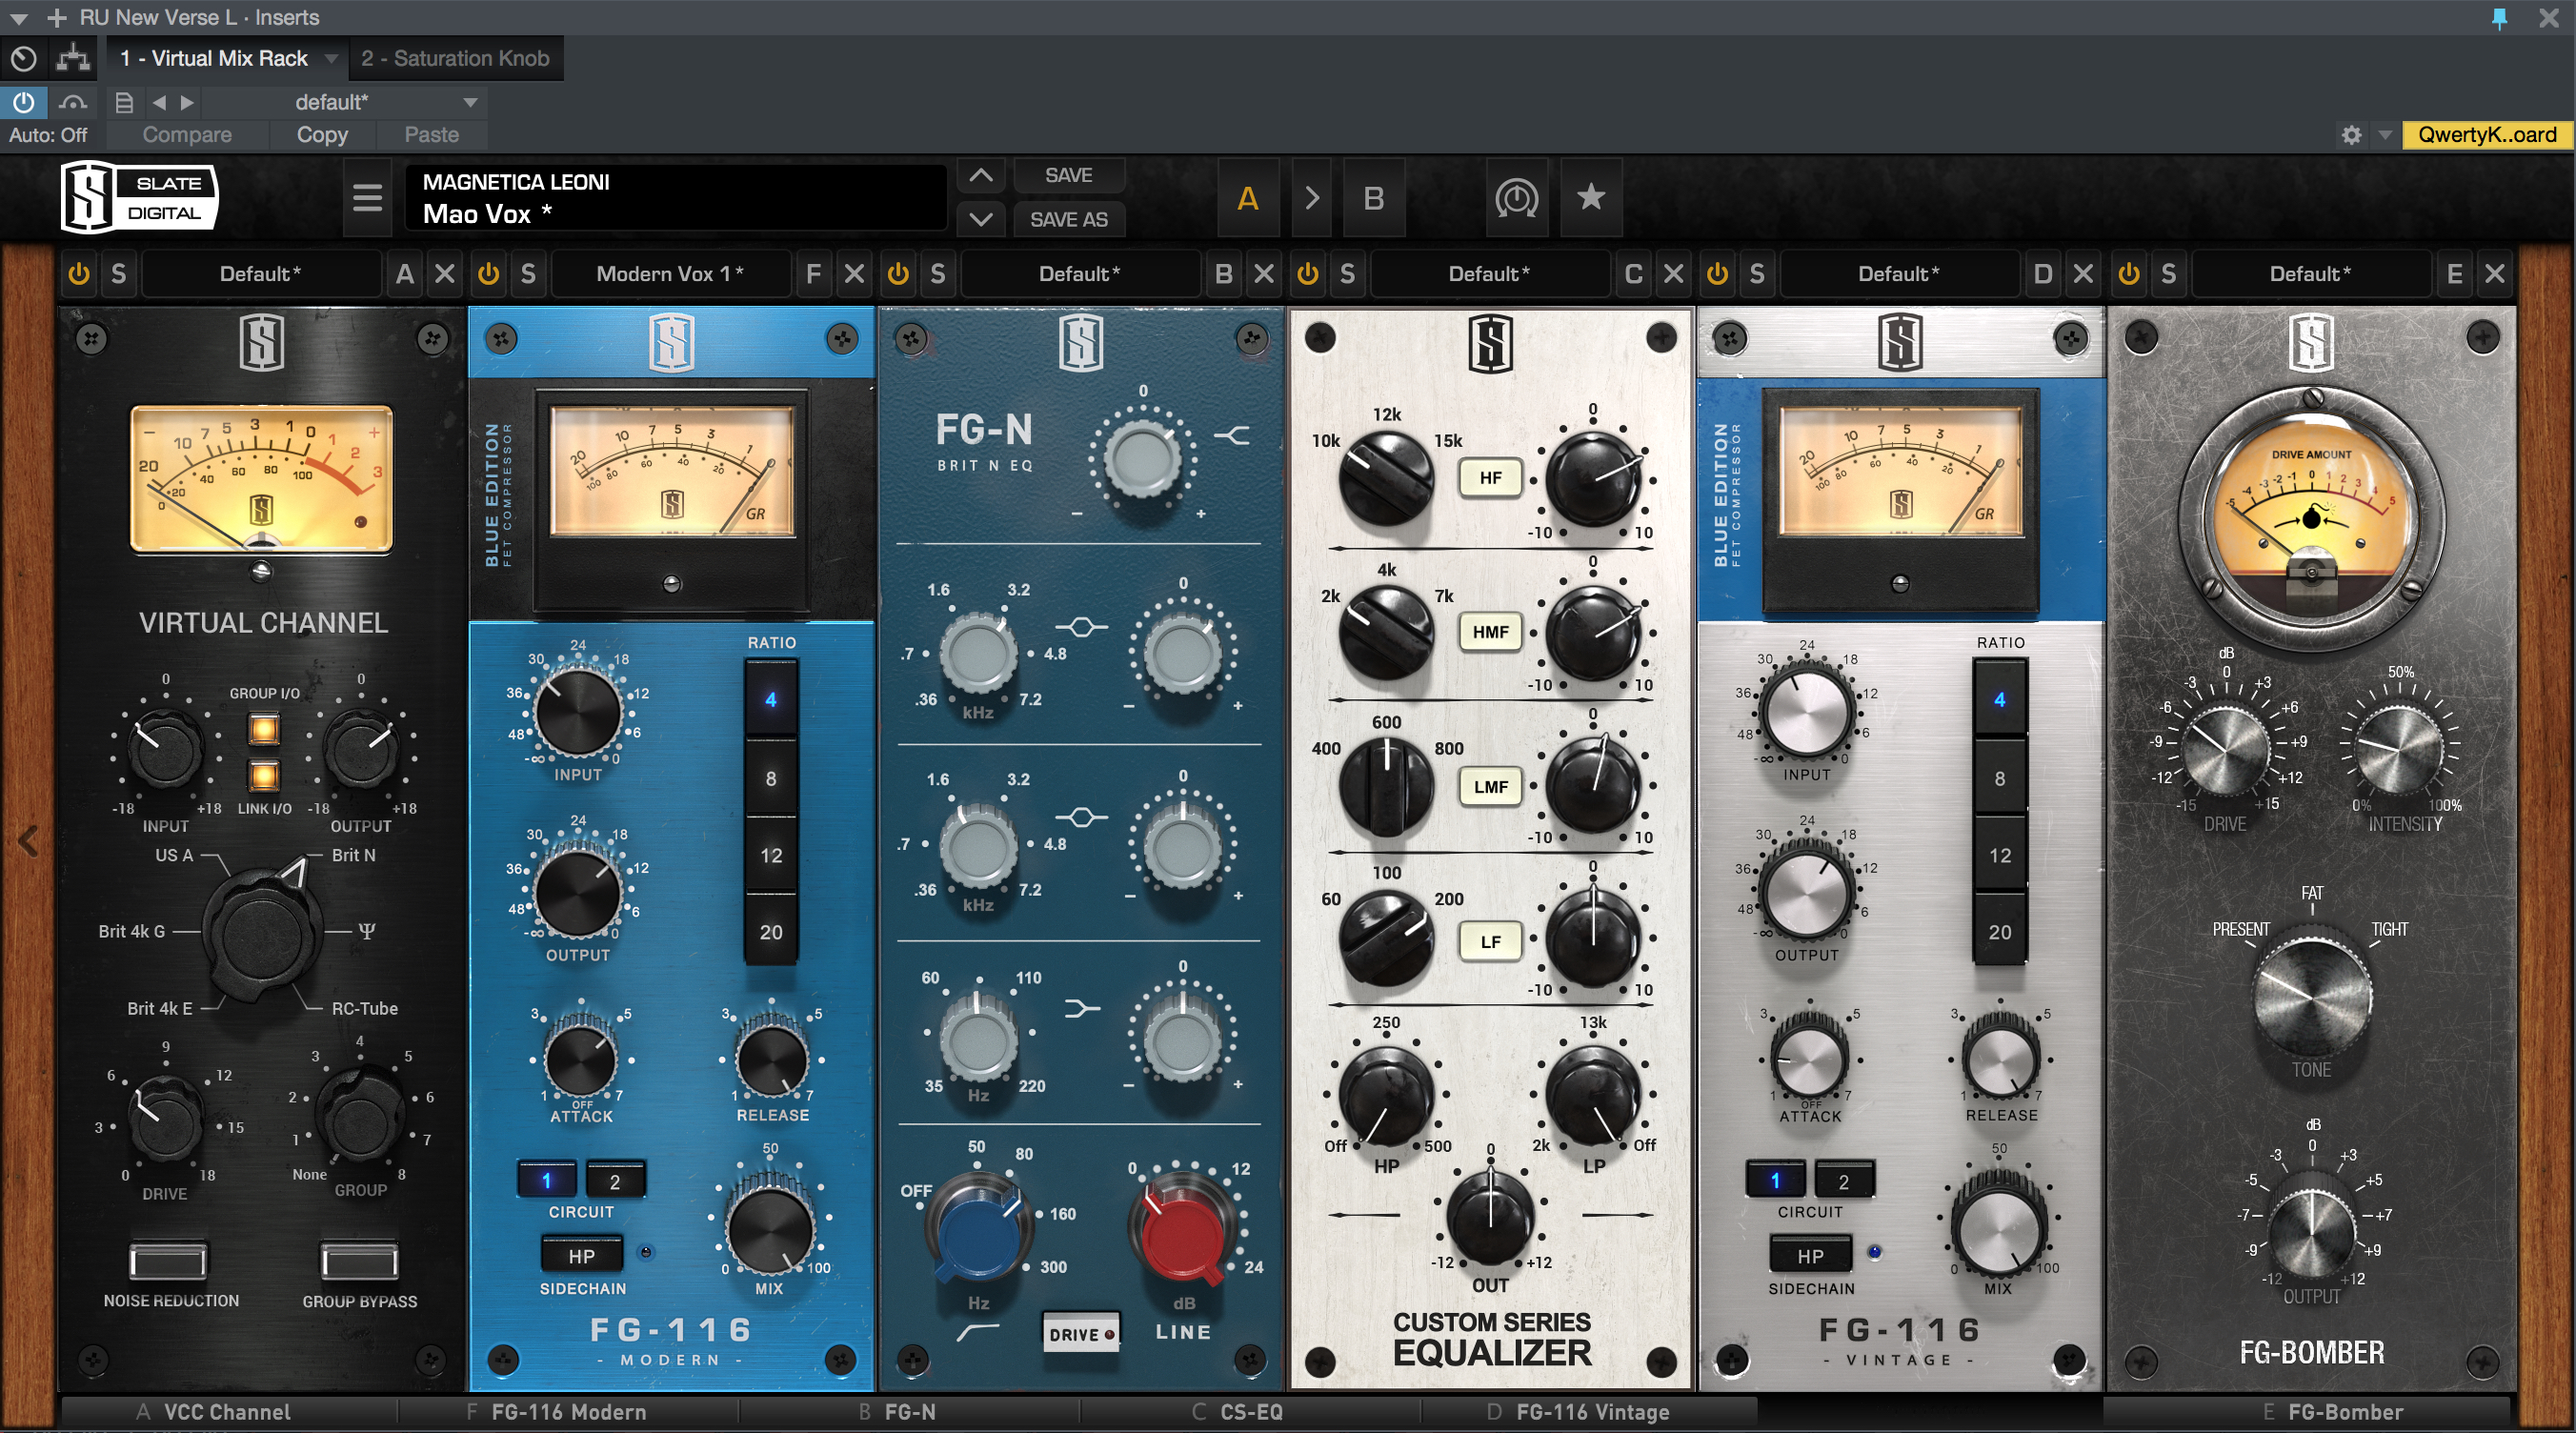Select ratio 8 on FG-116 Modern
Screen dimensions: 2576x1433
pyautogui.click(x=771, y=778)
